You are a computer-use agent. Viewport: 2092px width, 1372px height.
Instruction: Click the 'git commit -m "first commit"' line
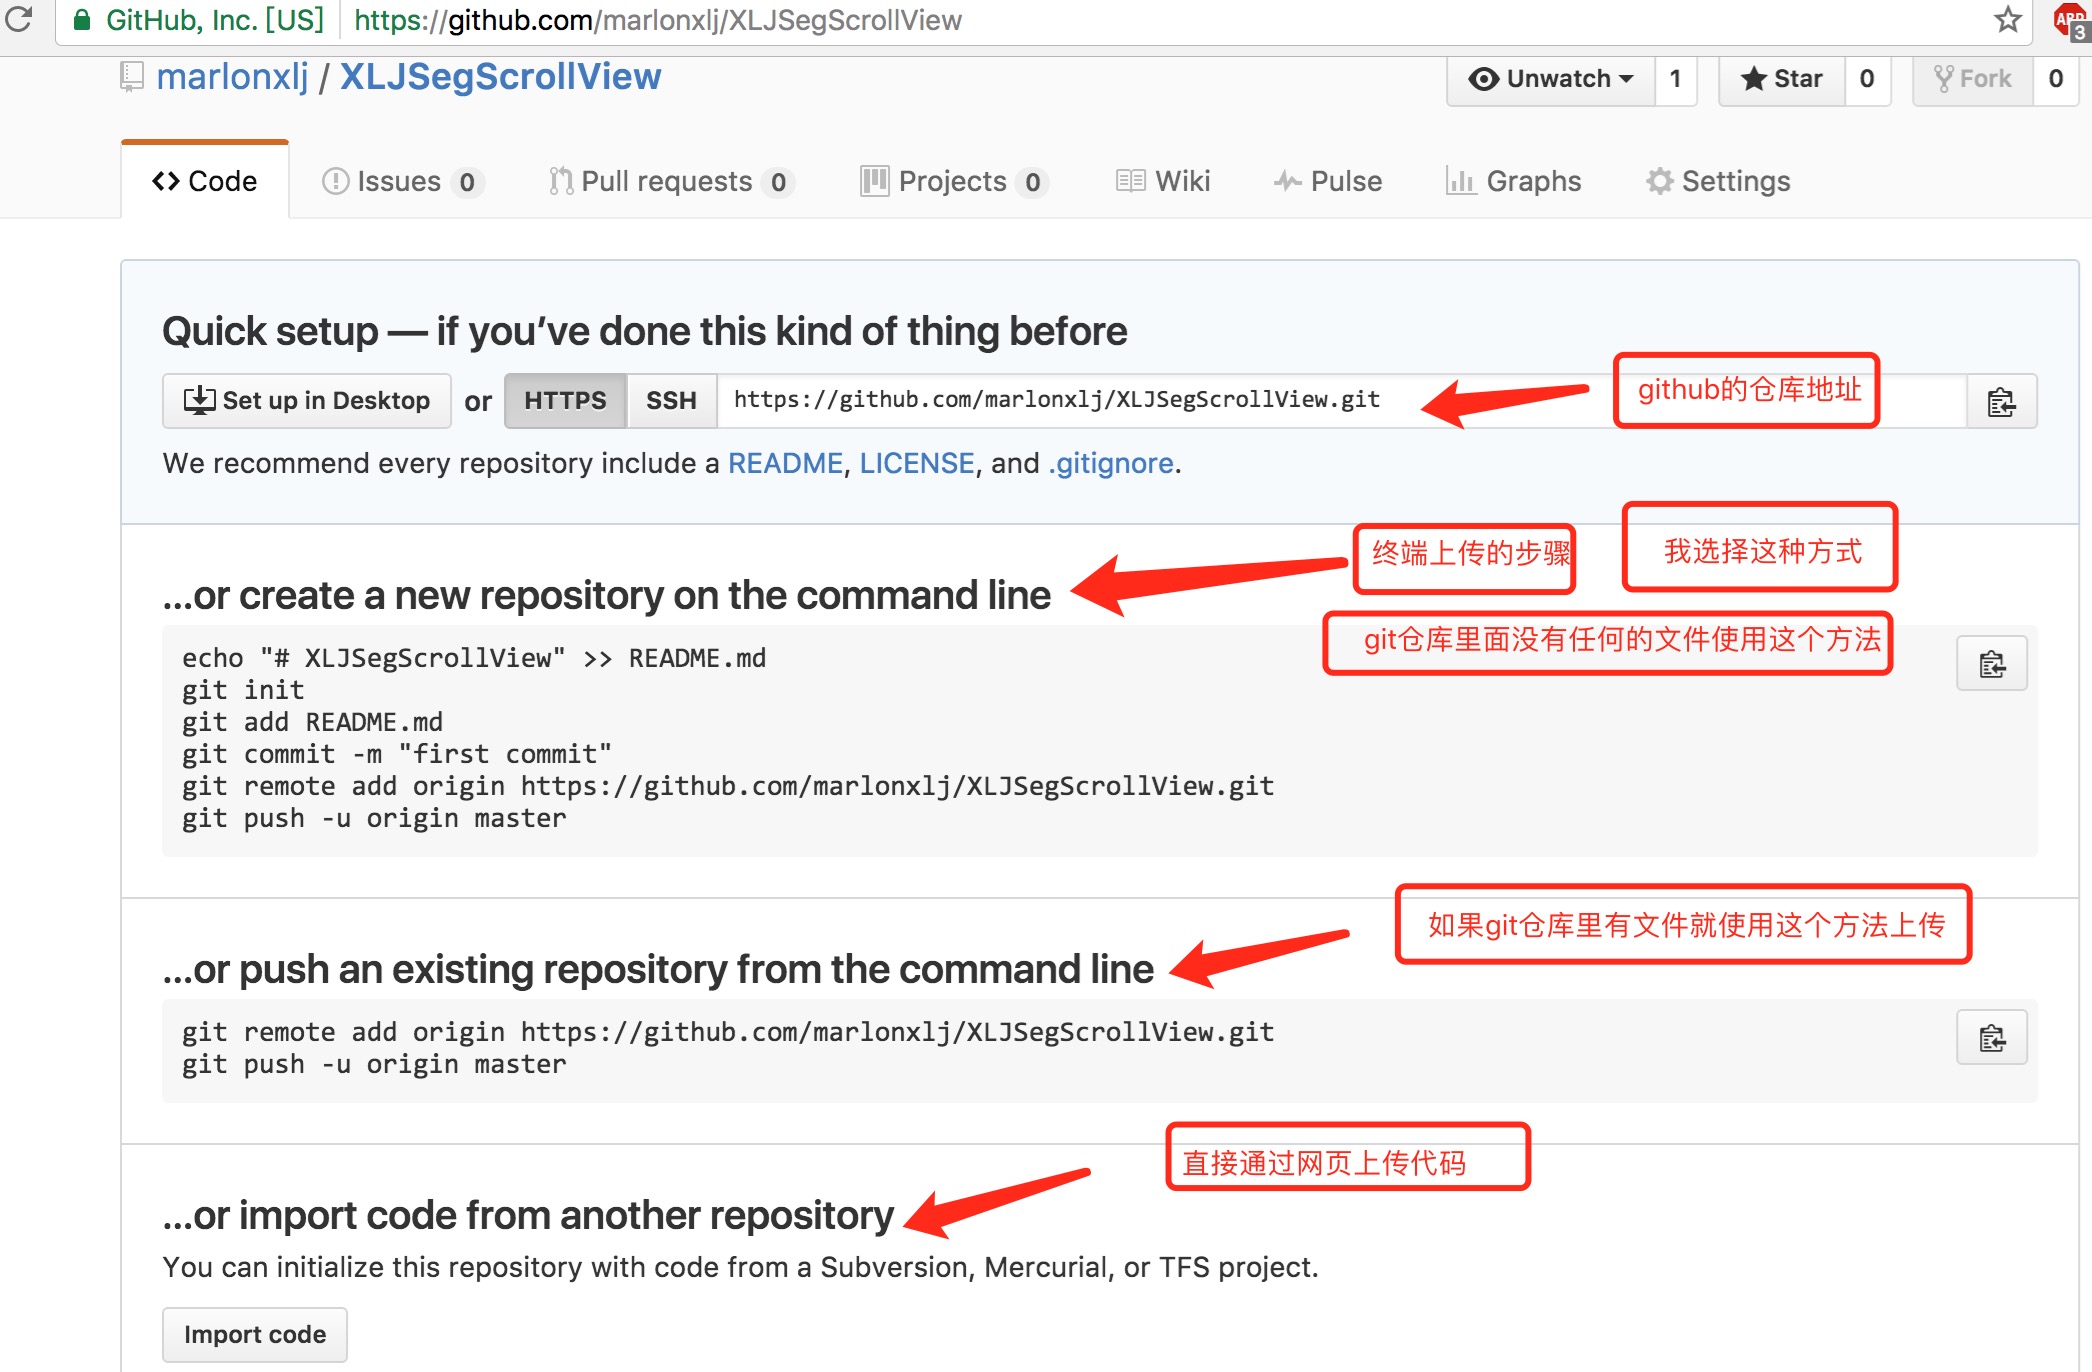click(396, 754)
